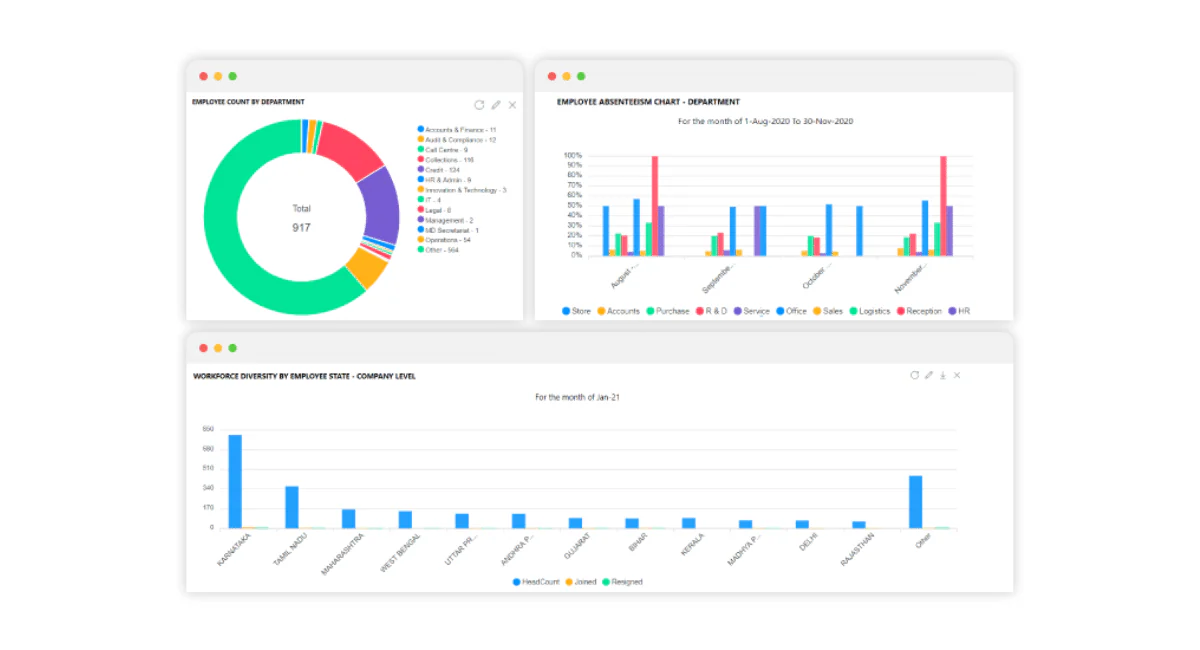Screen dimensions: 1200x650
Task: Toggle Innovation & Technology legend entry
Action: 462,190
